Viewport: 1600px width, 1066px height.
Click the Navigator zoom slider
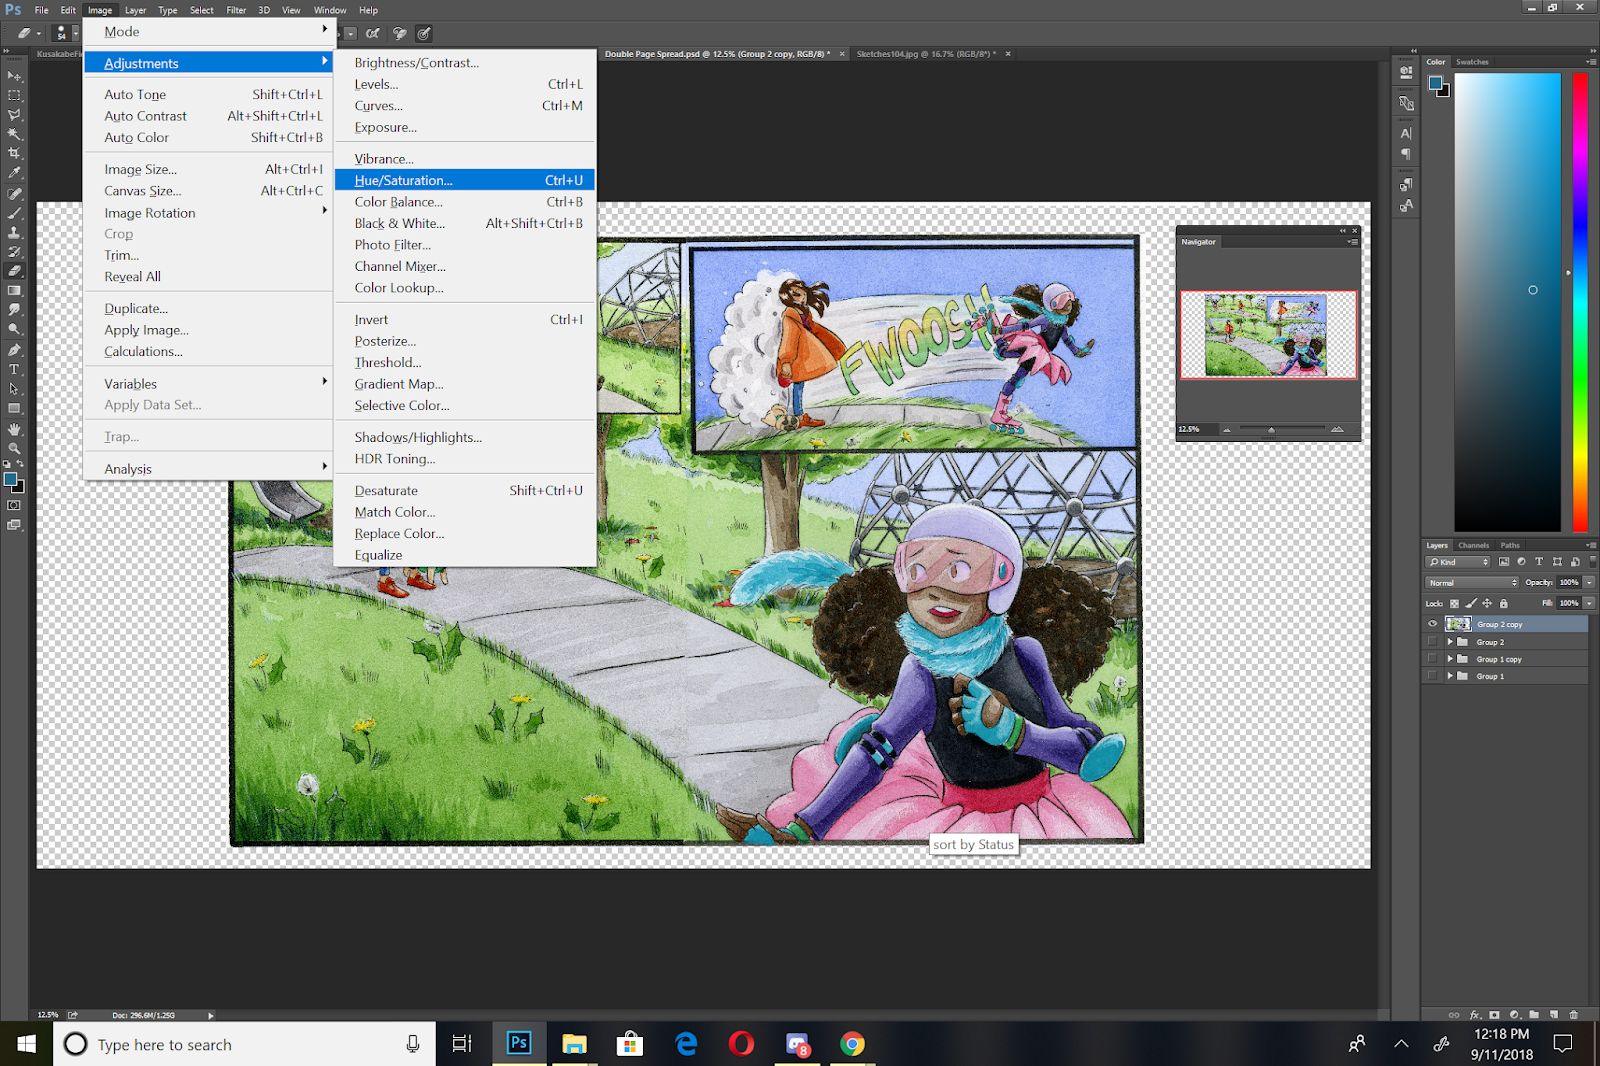[x=1282, y=429]
